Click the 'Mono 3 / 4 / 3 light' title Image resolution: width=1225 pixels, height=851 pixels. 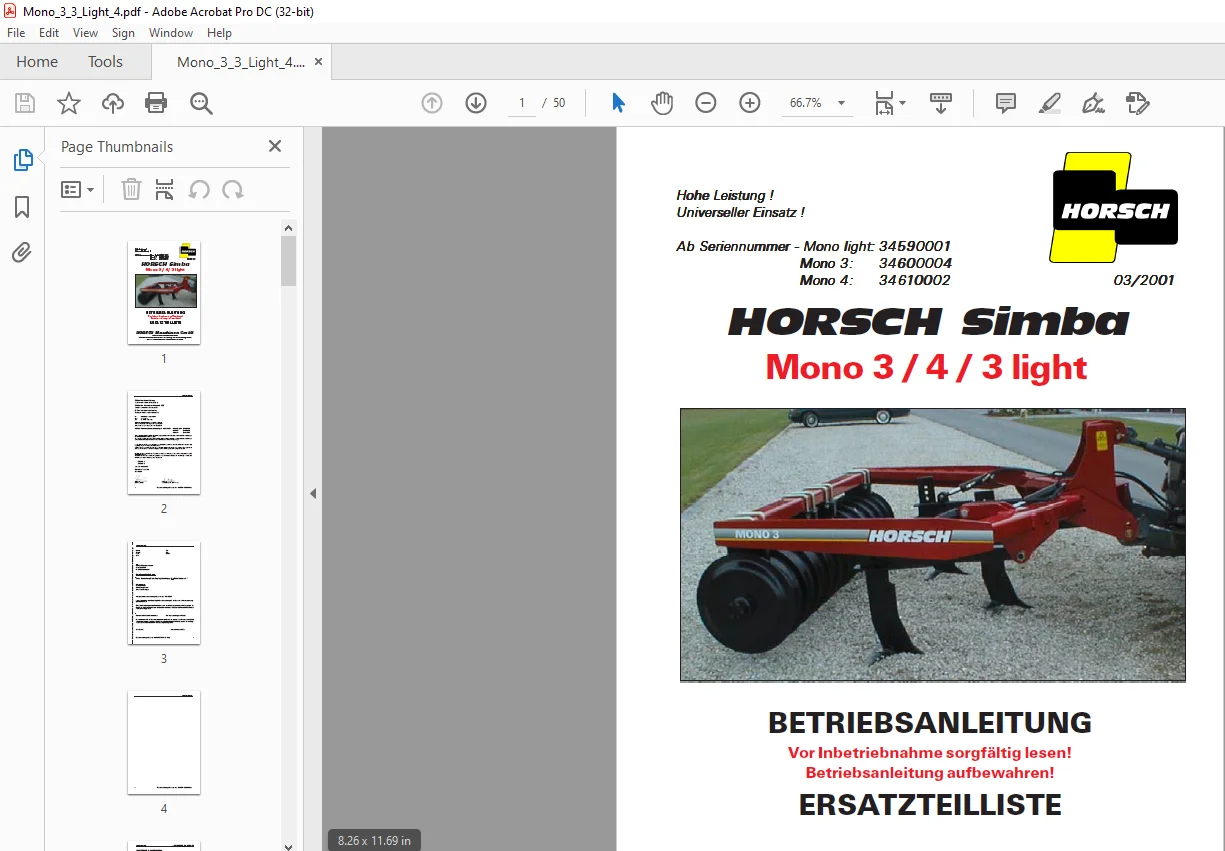tap(927, 368)
